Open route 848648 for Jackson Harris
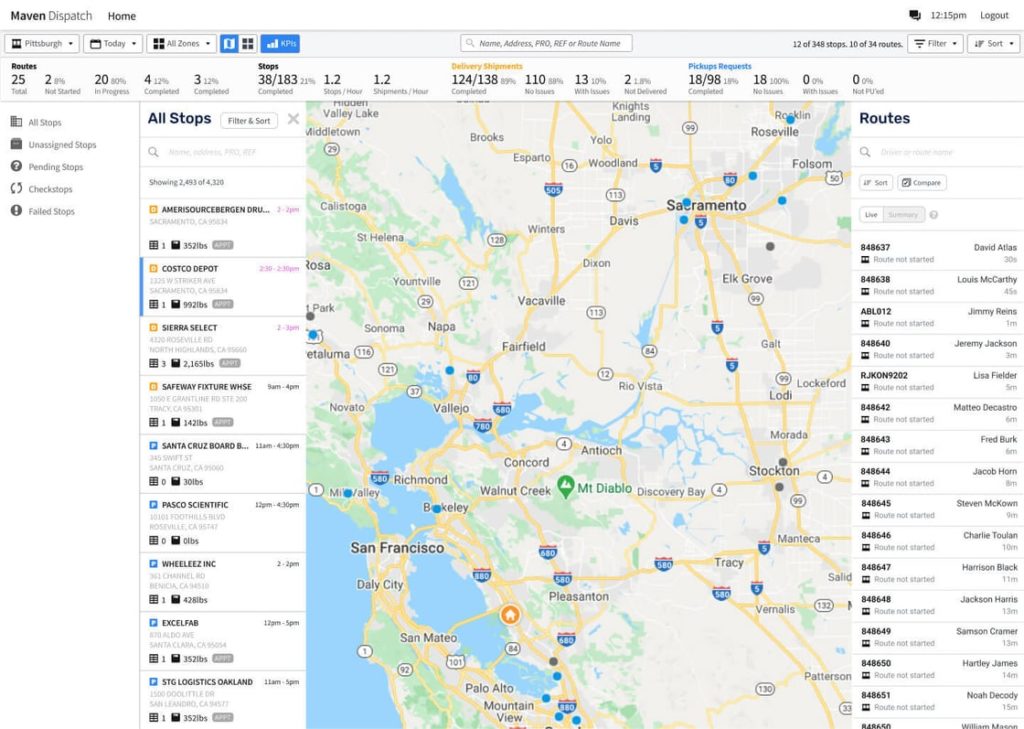 point(938,606)
